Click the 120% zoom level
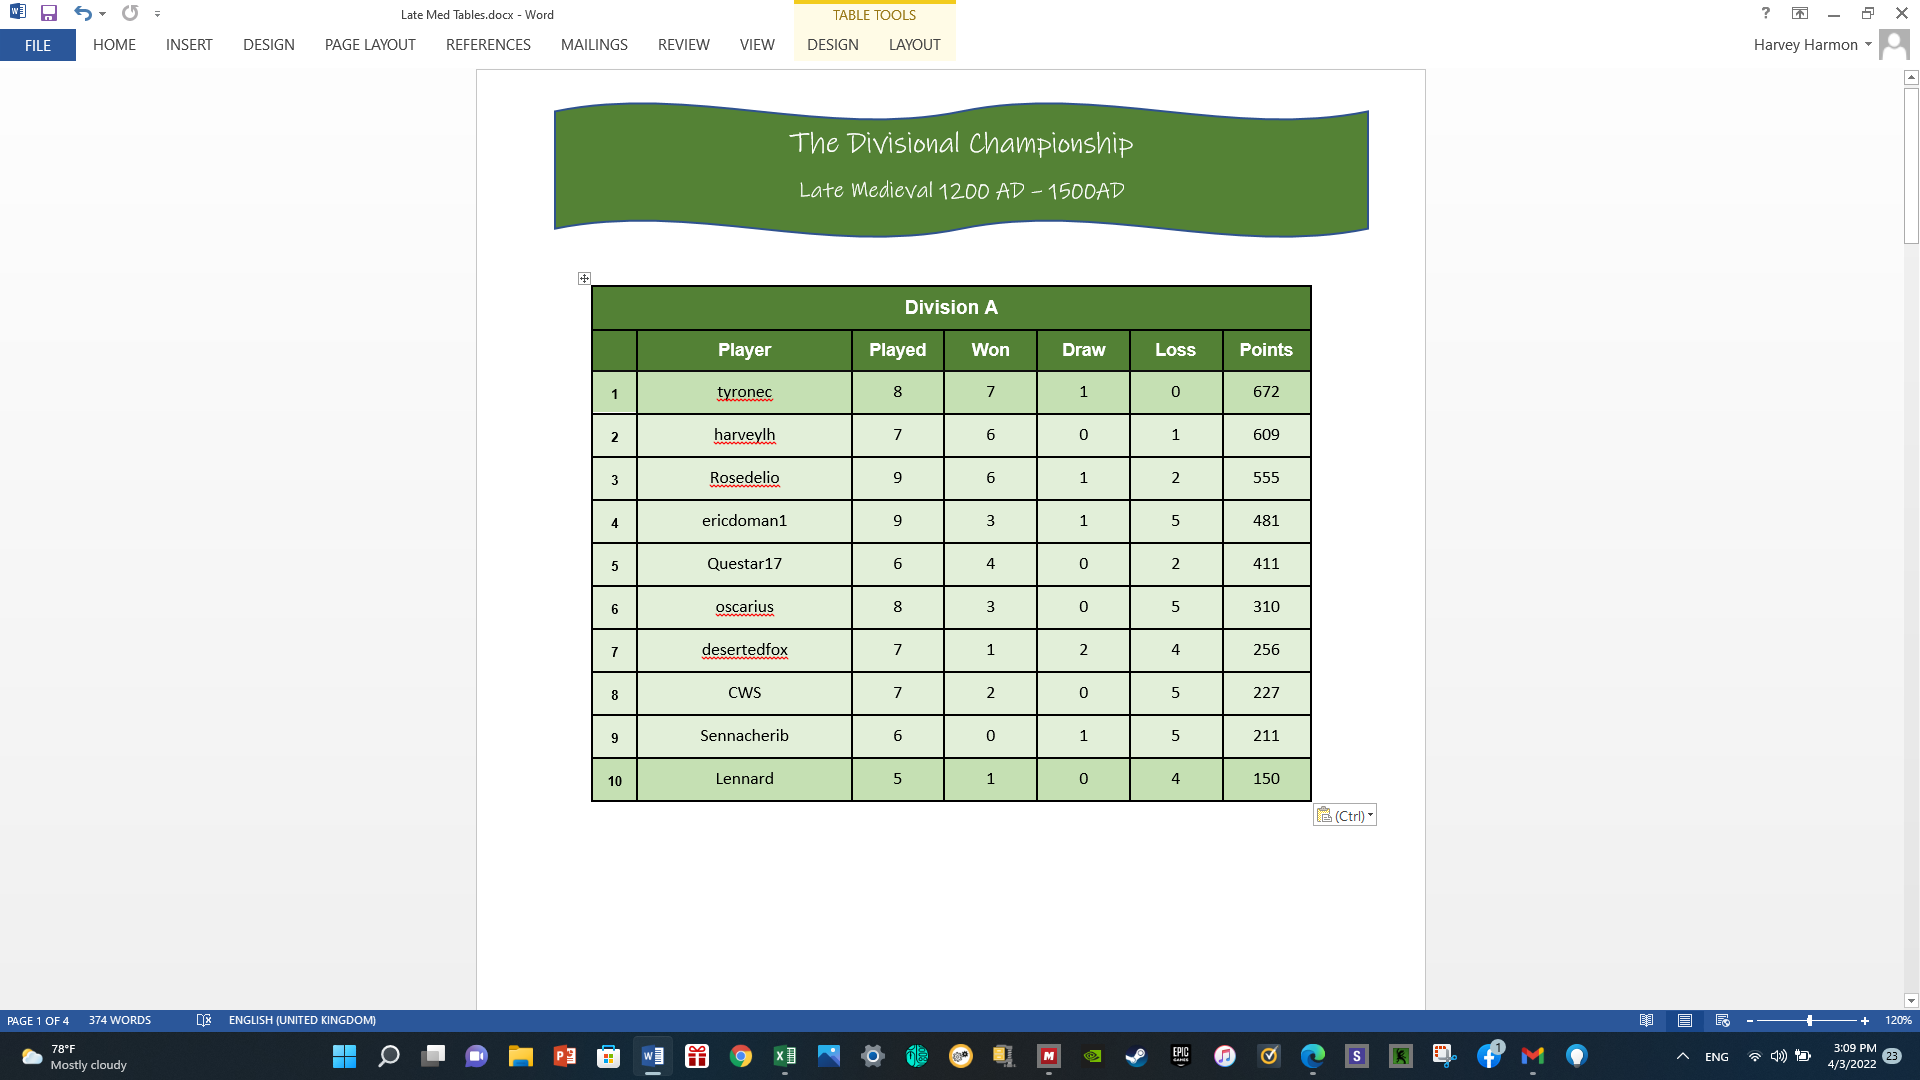1920x1080 pixels. coord(1898,1021)
